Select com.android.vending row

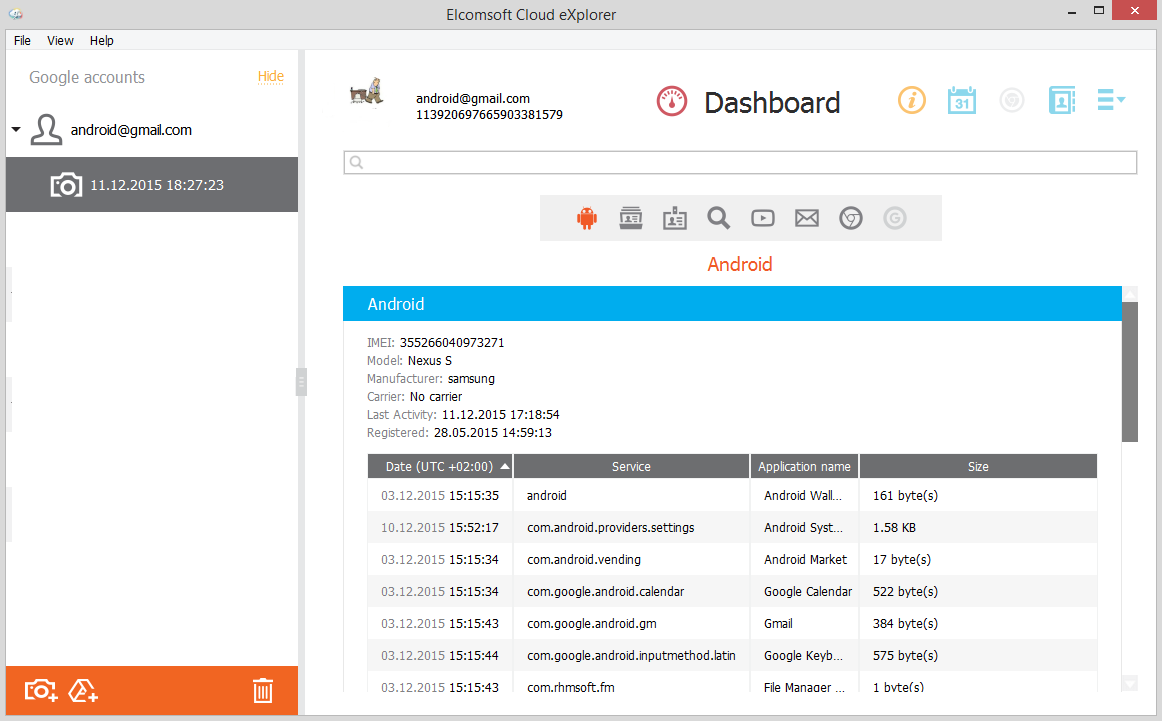coord(732,559)
